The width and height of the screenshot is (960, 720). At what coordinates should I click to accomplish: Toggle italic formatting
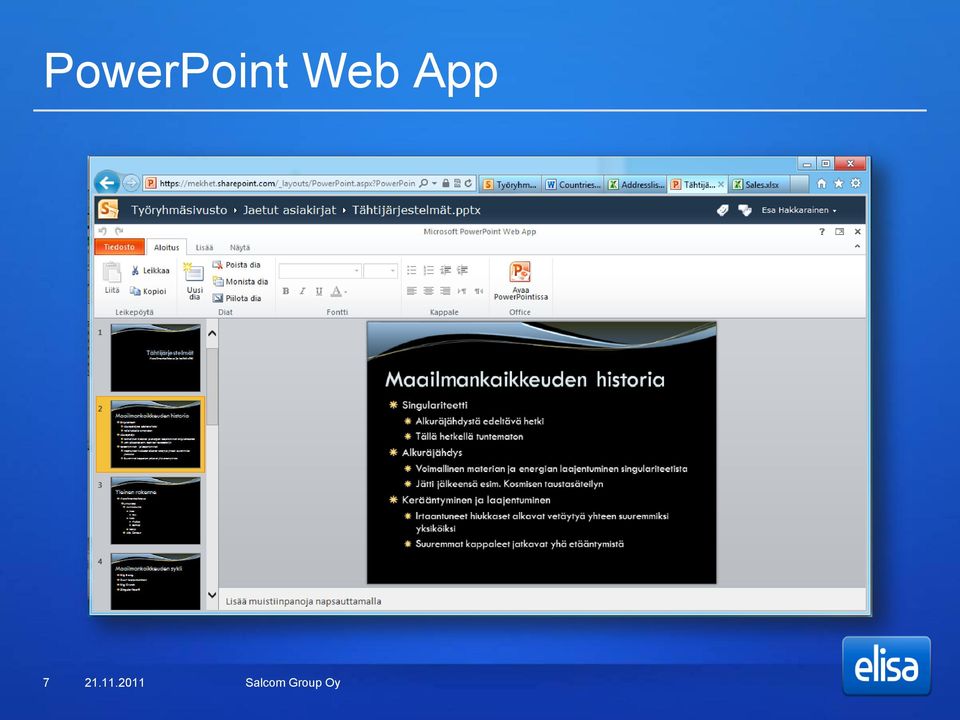(x=302, y=291)
